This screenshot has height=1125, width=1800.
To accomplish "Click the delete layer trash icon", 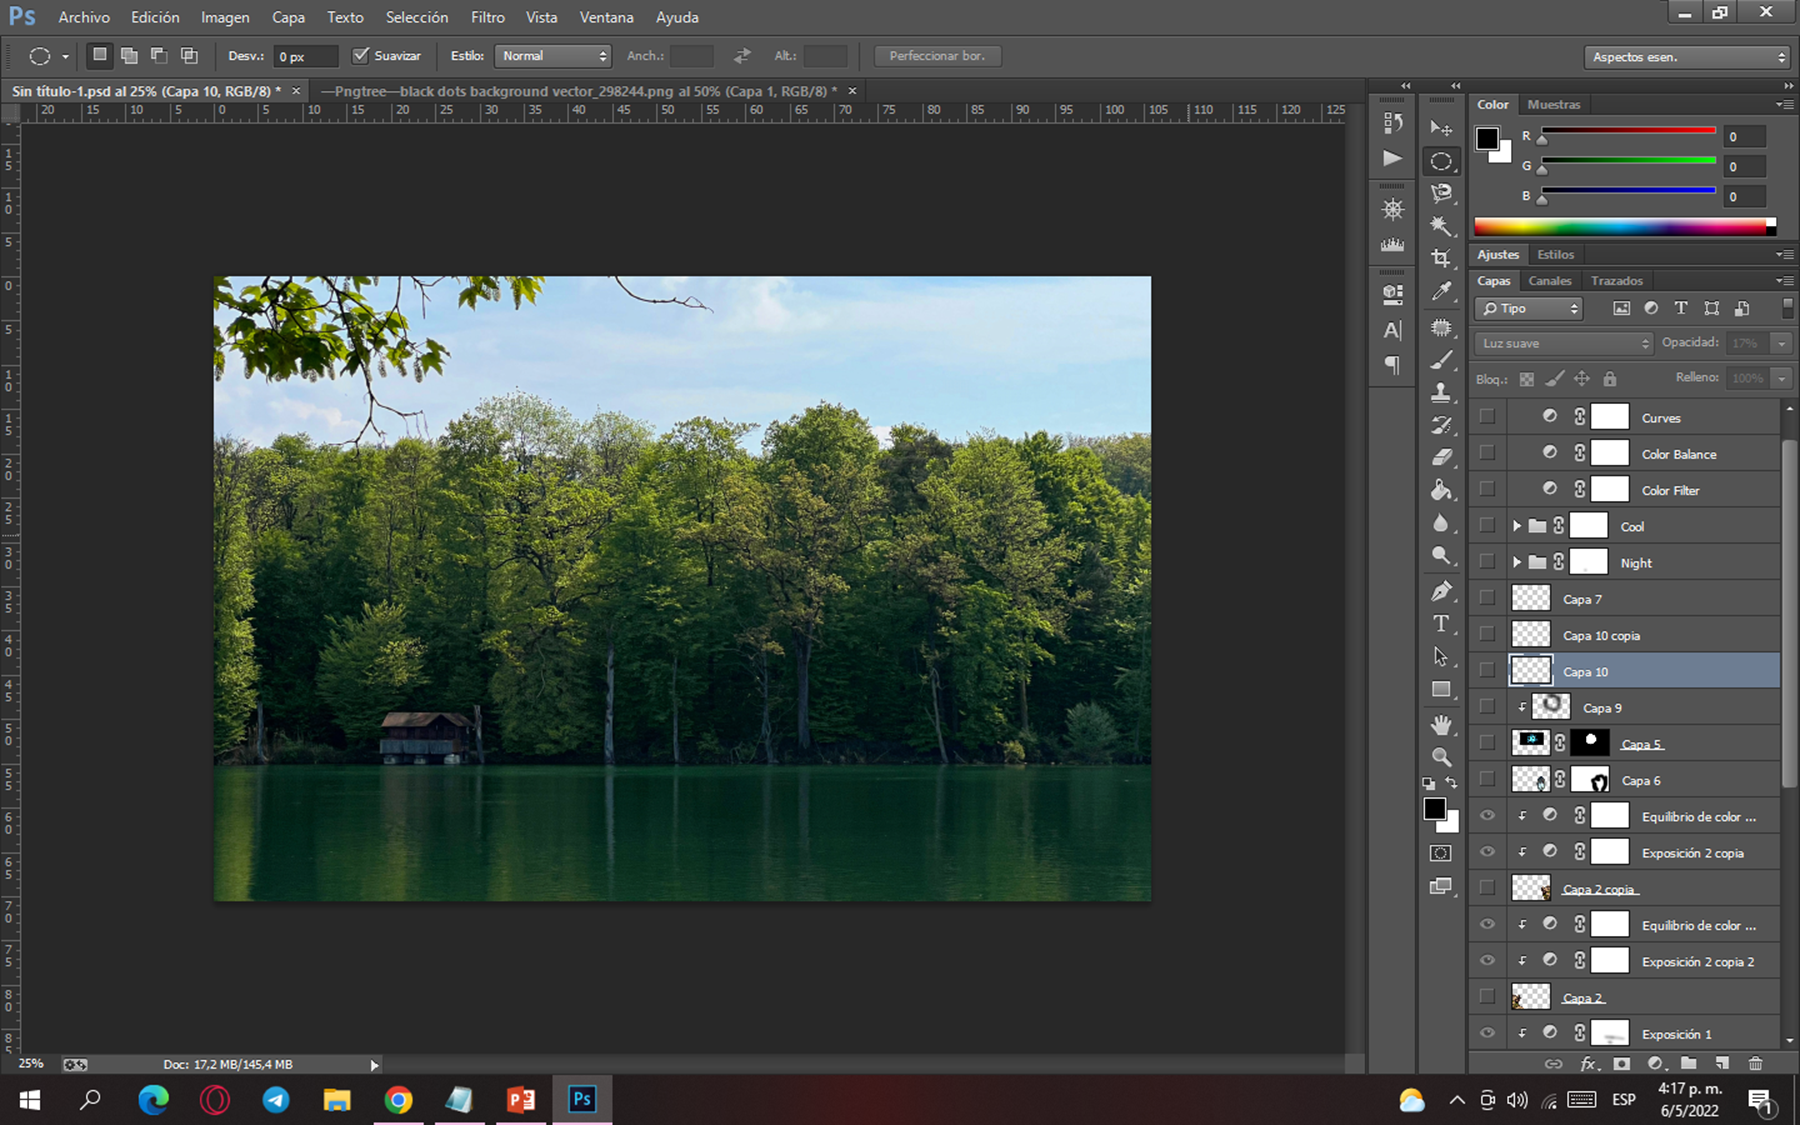I will click(x=1755, y=1063).
